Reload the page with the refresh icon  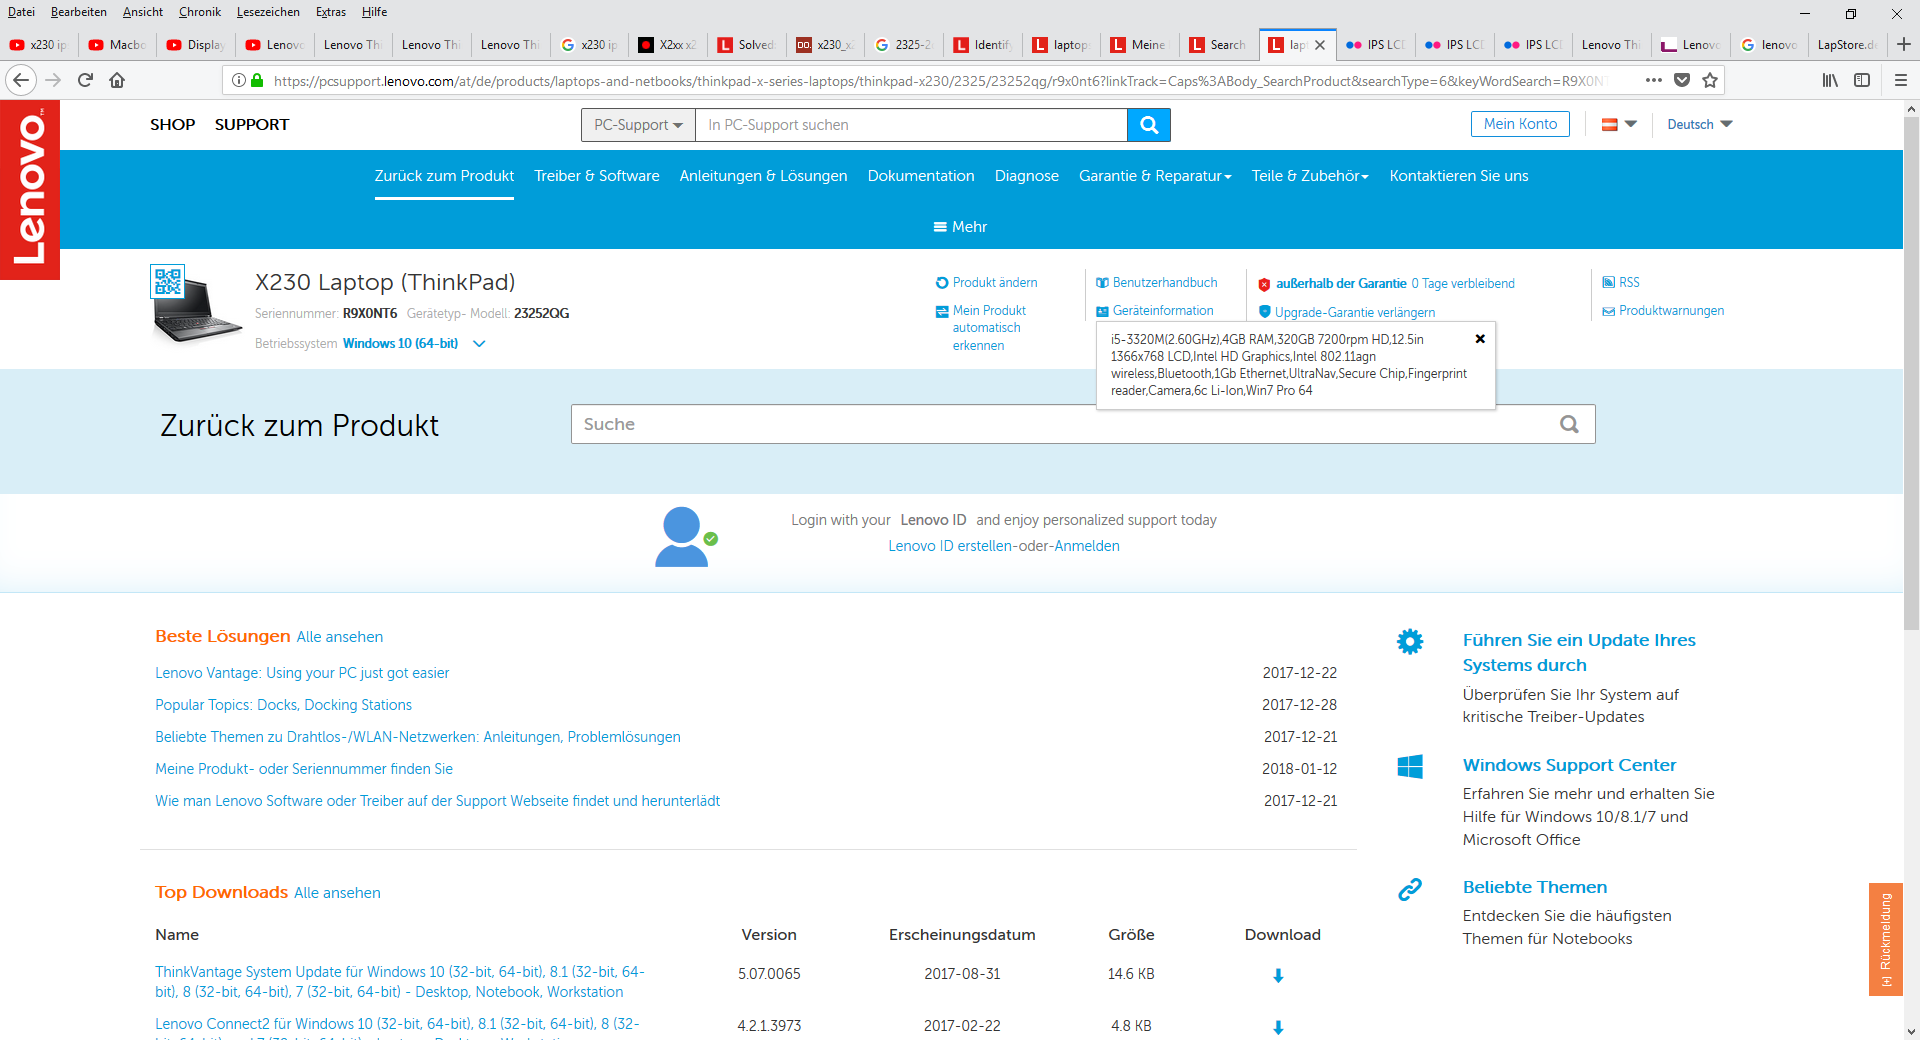[x=85, y=80]
